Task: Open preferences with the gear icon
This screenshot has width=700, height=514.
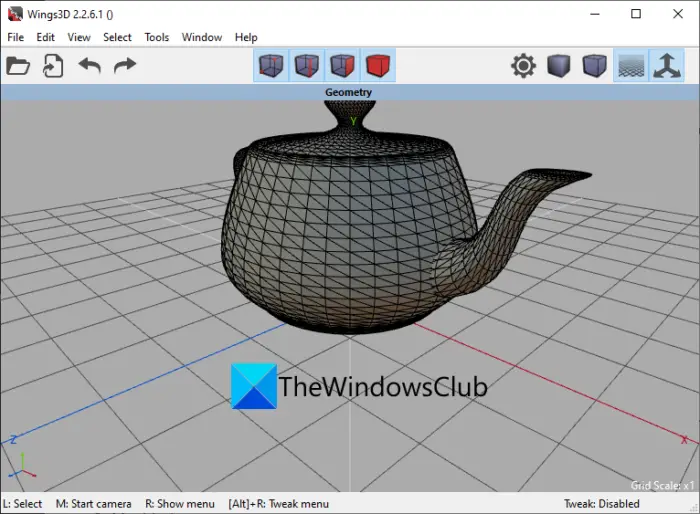Action: click(523, 66)
